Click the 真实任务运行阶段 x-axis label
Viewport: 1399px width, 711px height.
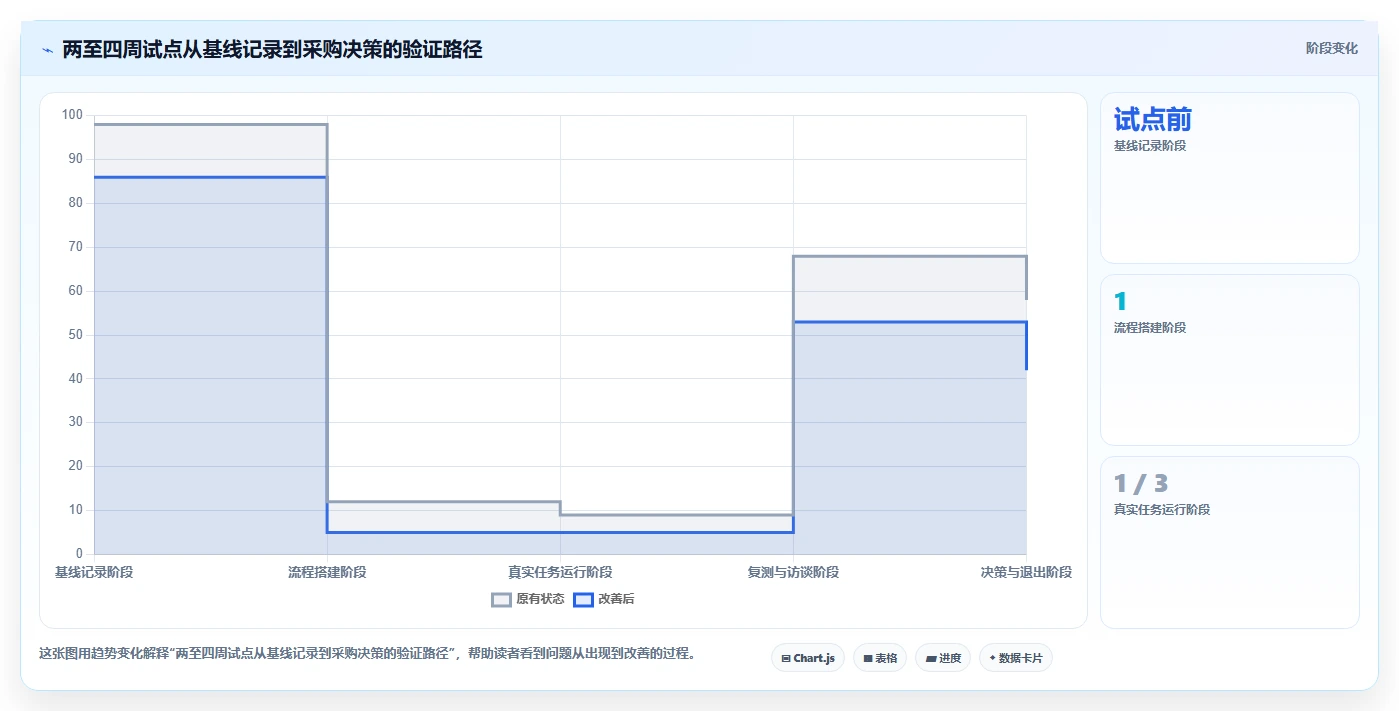560,572
